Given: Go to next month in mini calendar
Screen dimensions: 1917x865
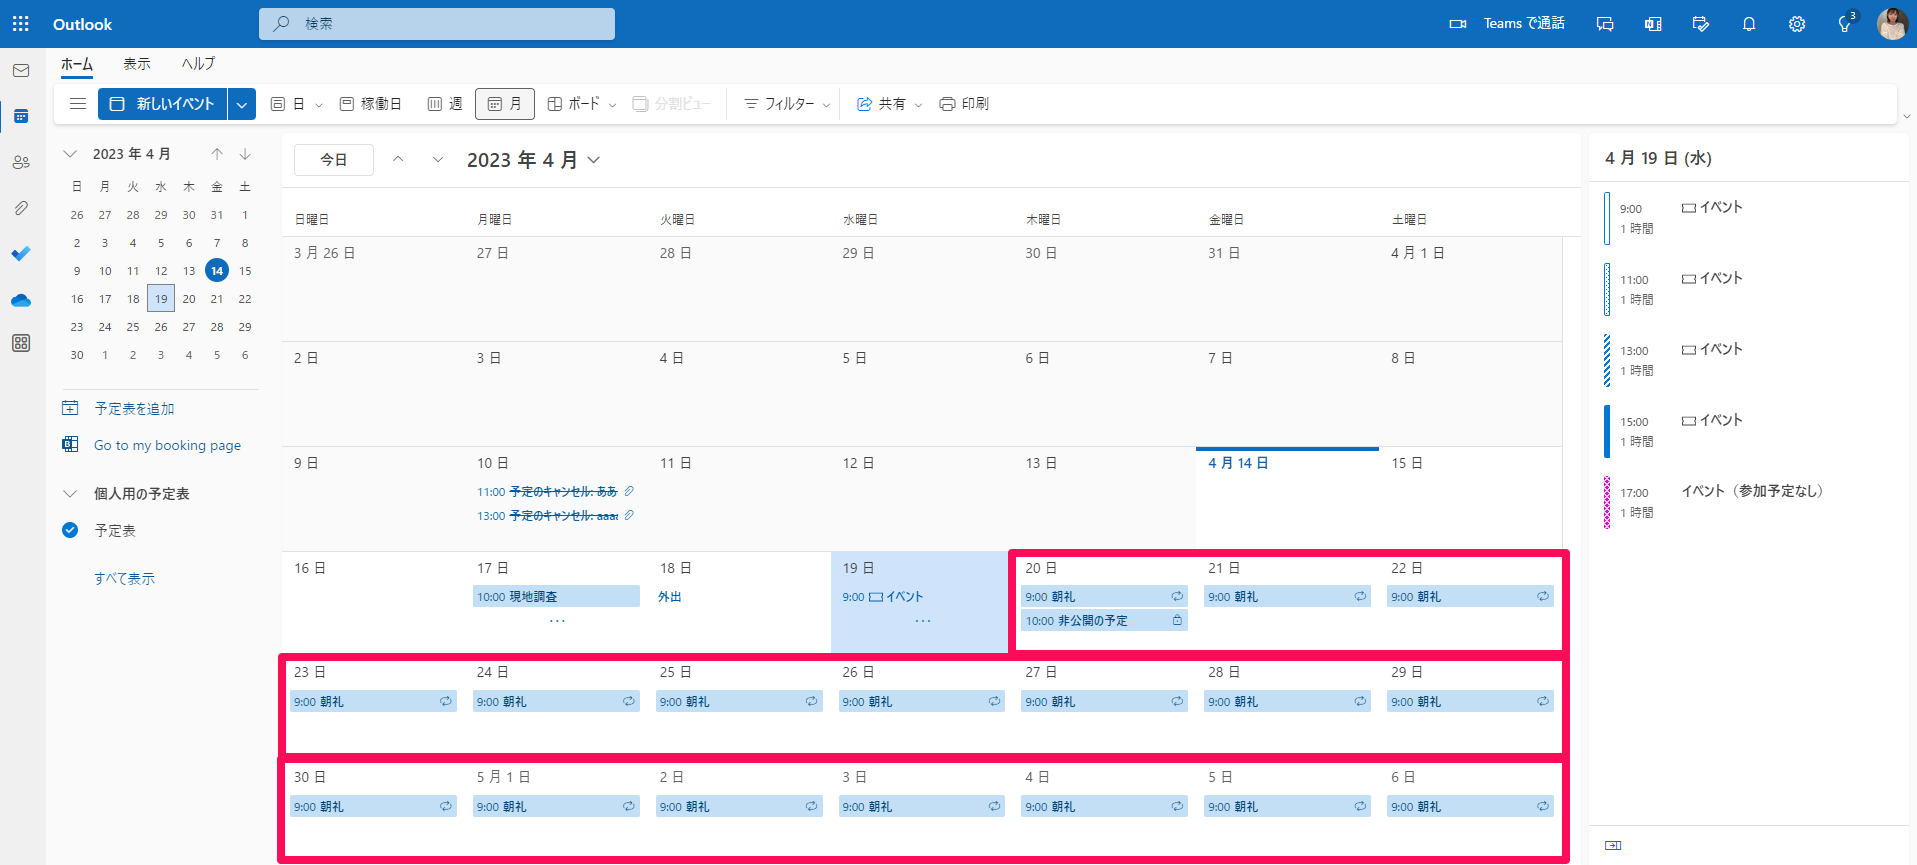Looking at the screenshot, I should 245,154.
